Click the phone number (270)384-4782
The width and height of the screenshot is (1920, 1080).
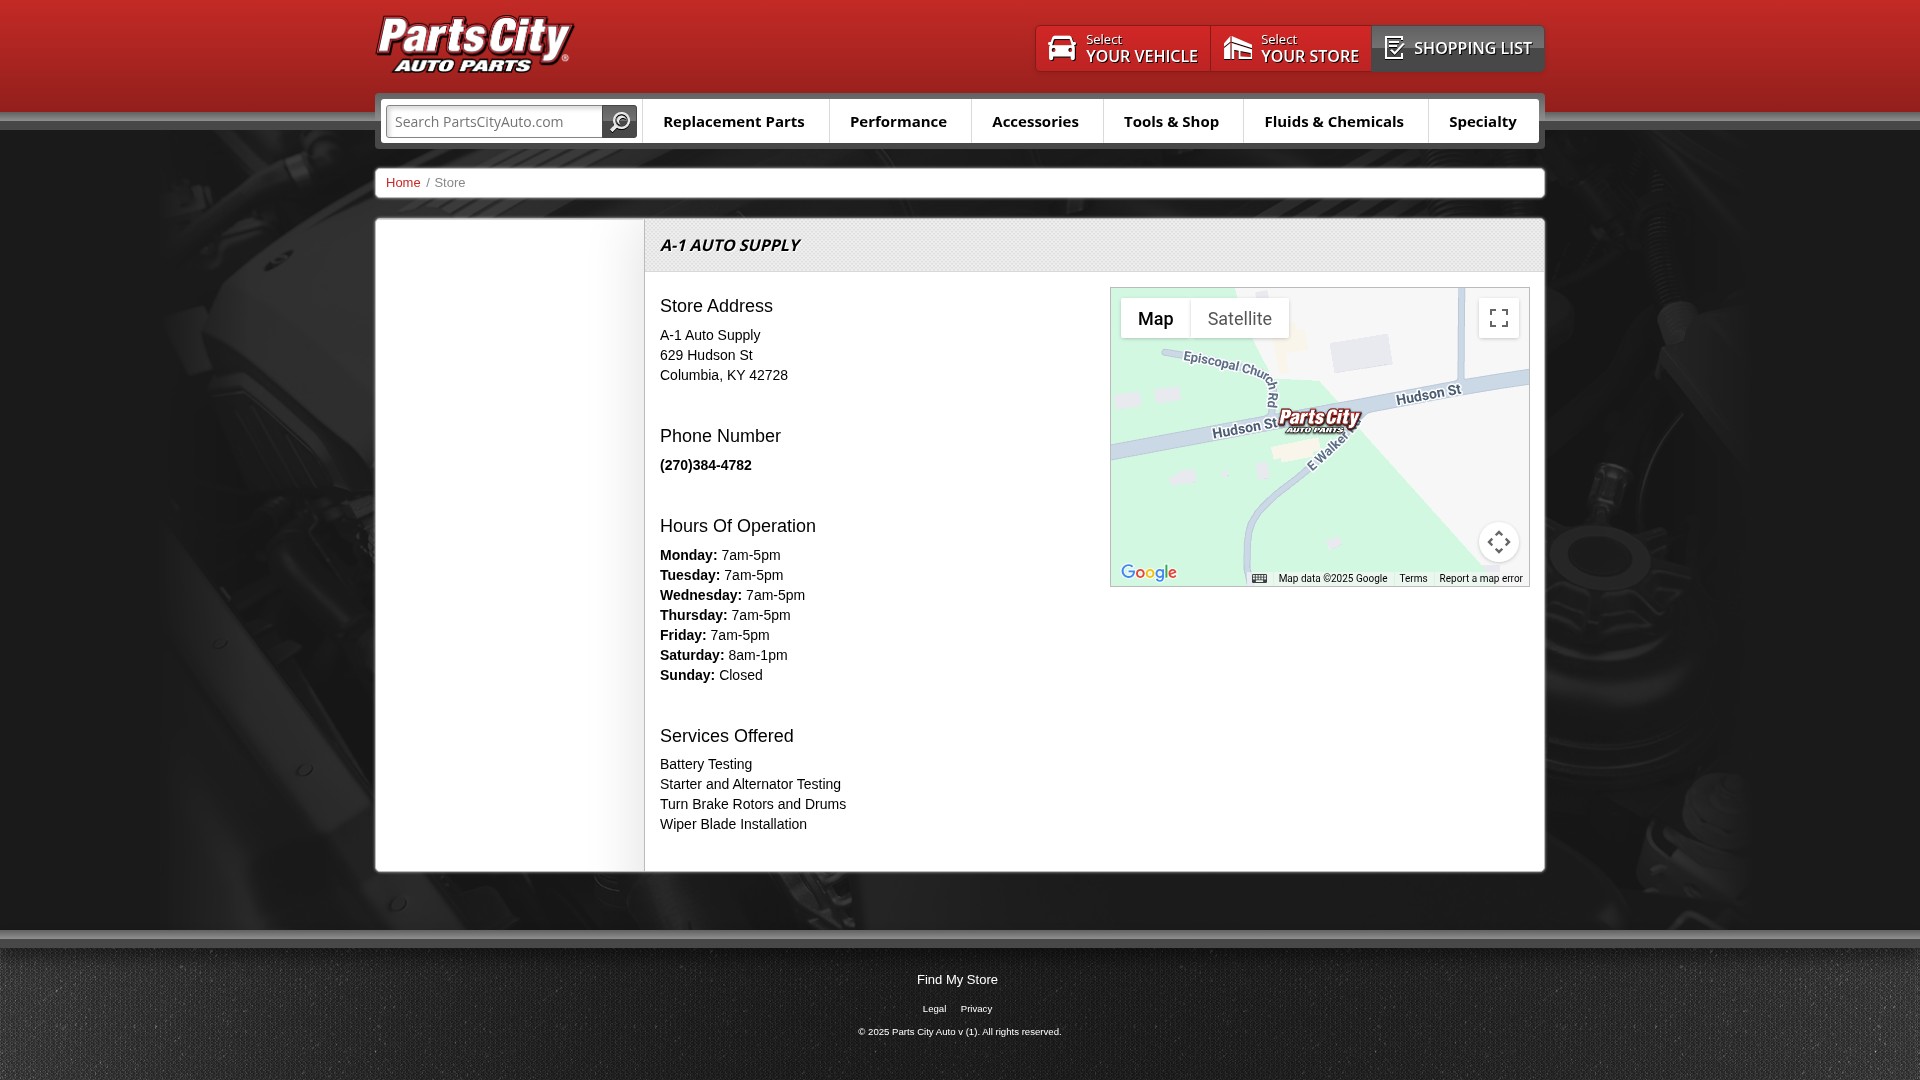click(x=706, y=465)
